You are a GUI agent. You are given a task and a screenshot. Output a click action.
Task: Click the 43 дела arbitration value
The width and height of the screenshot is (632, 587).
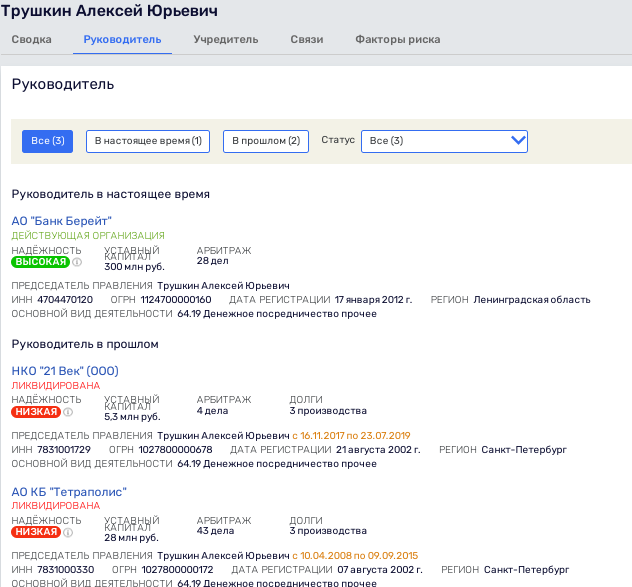(x=215, y=531)
